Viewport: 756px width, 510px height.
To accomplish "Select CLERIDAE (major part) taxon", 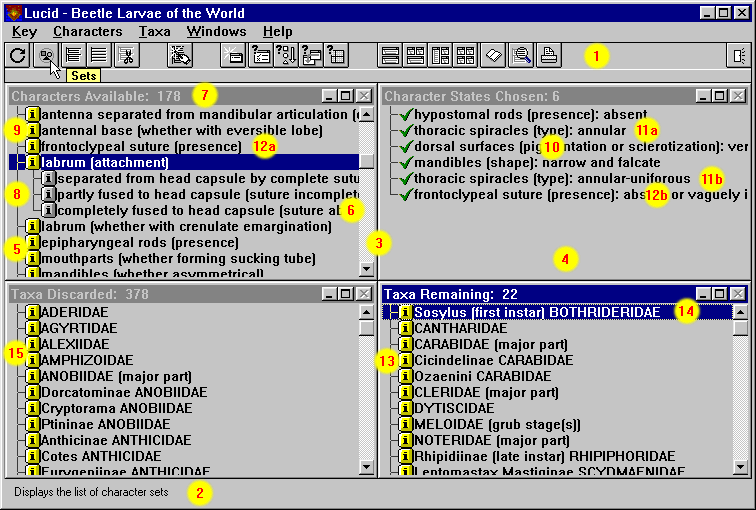I will tap(486, 392).
